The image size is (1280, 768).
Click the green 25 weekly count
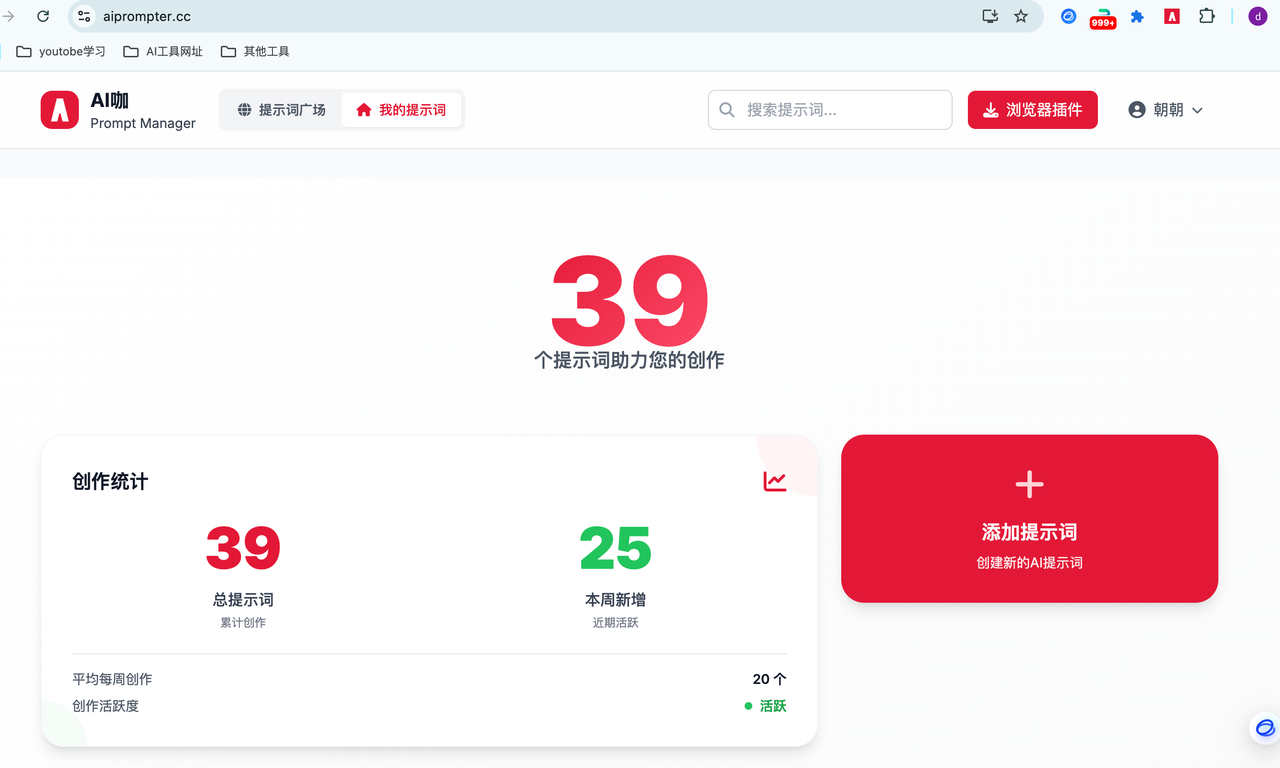point(615,548)
